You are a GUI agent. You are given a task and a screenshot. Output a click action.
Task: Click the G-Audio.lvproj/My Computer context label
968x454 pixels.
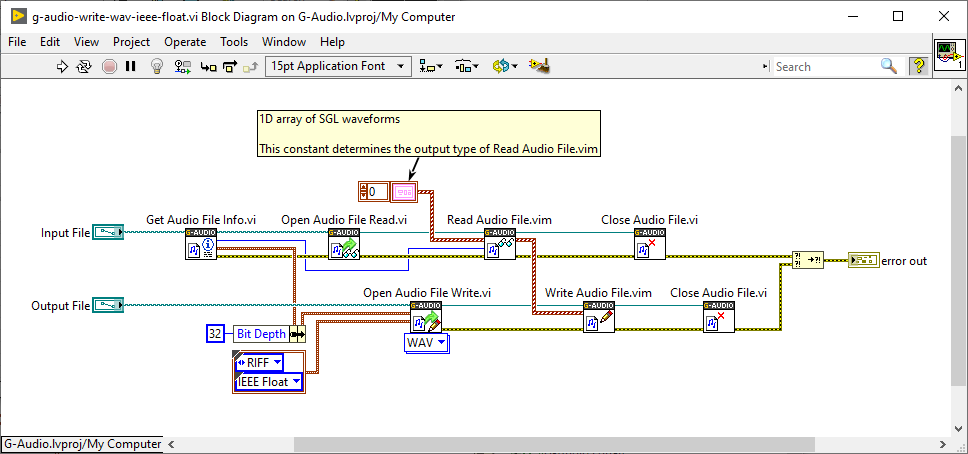click(x=83, y=444)
